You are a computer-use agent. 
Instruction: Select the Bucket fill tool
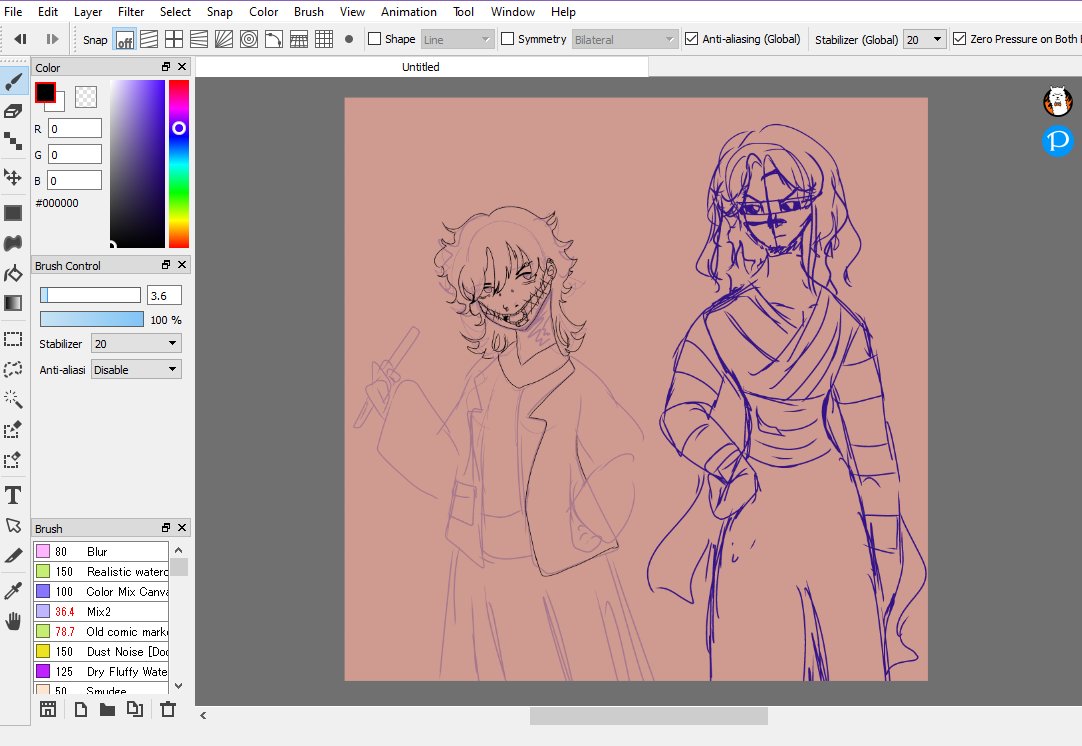pos(13,273)
